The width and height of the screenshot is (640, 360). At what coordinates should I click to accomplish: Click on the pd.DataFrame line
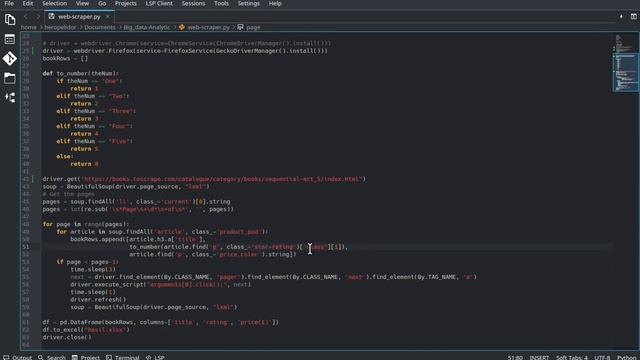click(161, 322)
